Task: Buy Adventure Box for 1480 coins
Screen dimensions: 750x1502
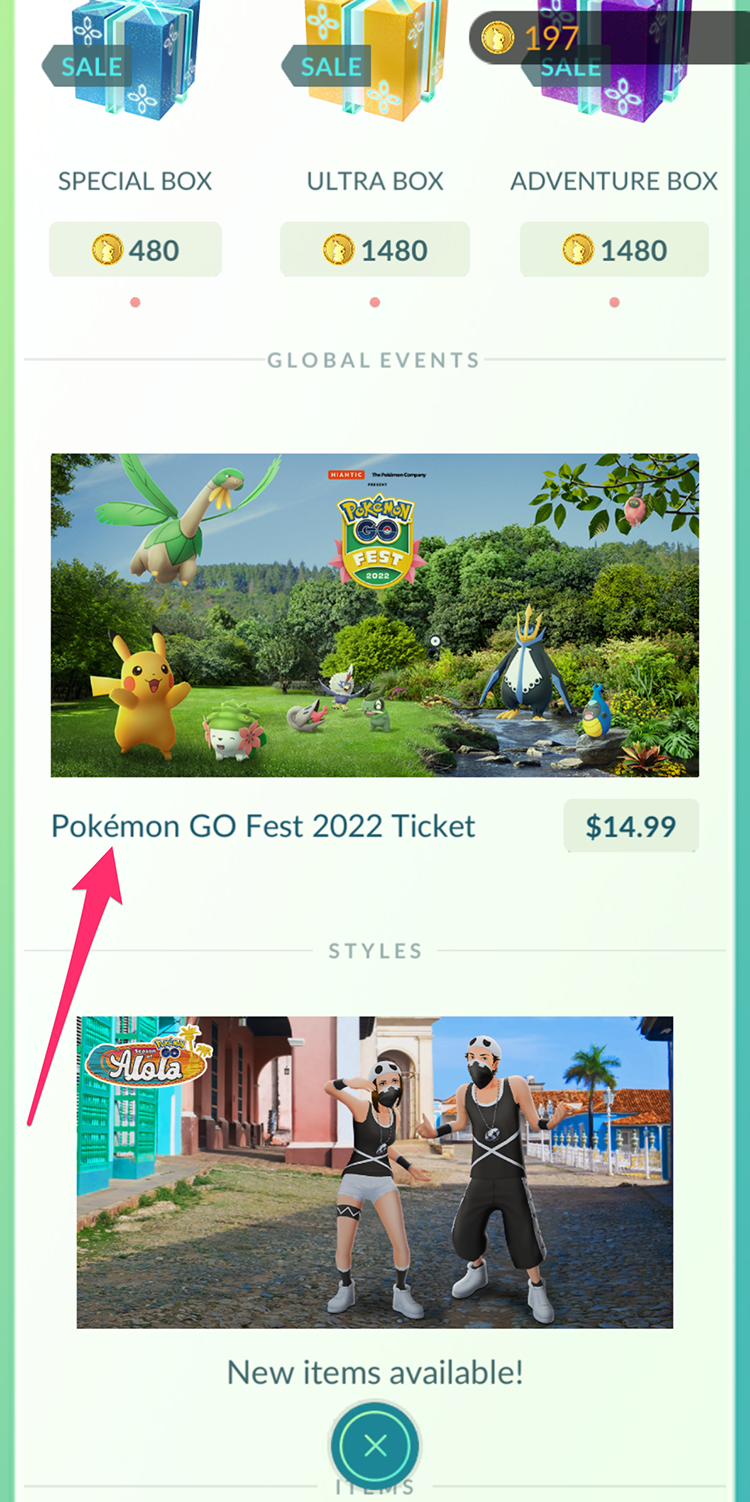Action: pos(614,249)
